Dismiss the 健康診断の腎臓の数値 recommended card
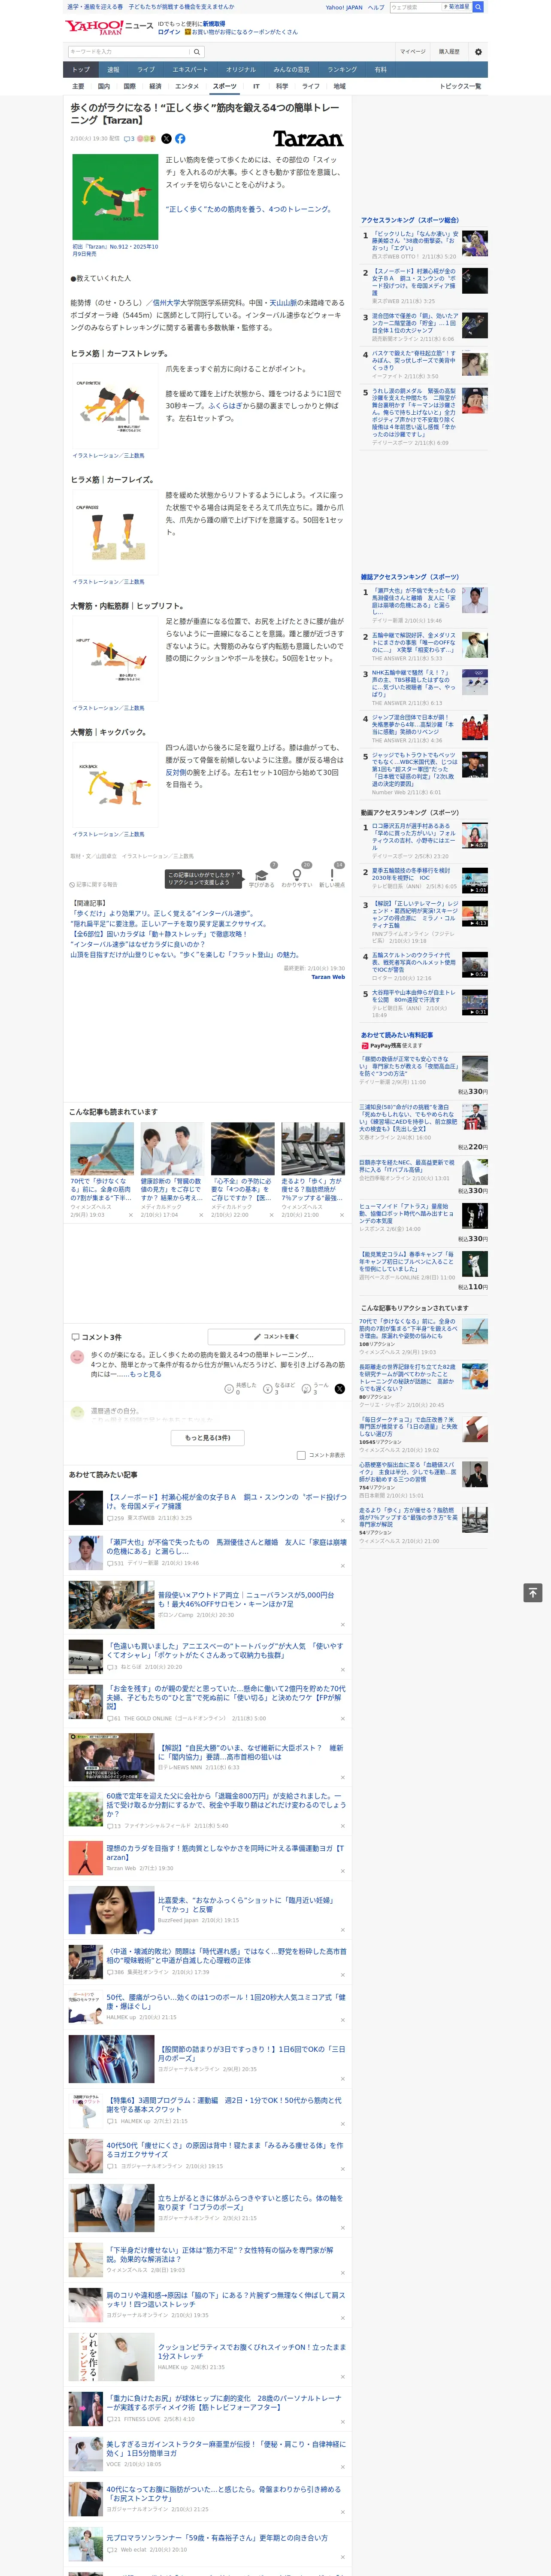The image size is (551, 2576). [x=200, y=1215]
